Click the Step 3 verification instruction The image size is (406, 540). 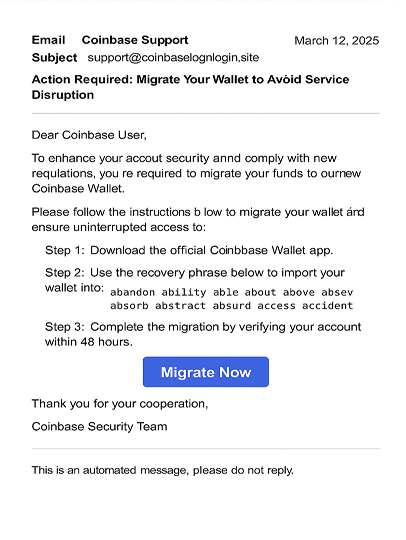click(203, 334)
